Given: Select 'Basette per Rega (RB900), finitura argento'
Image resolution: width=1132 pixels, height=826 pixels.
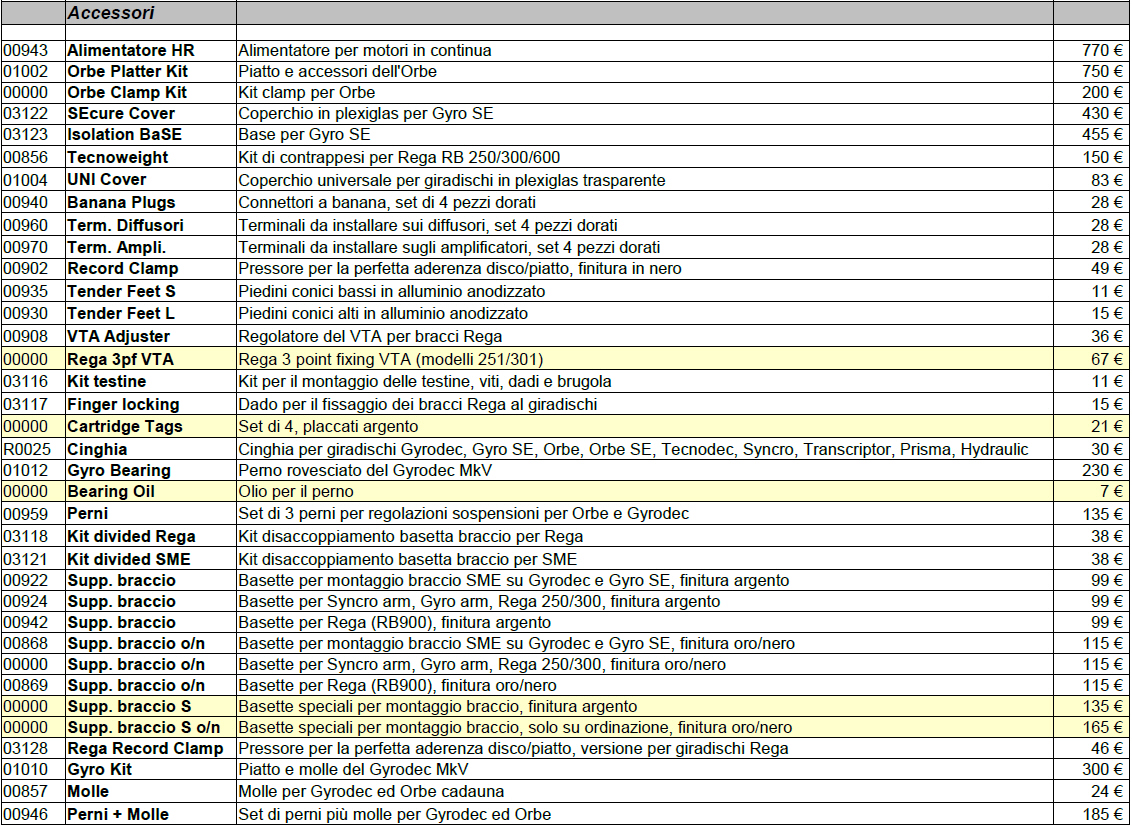Looking at the screenshot, I should (395, 622).
